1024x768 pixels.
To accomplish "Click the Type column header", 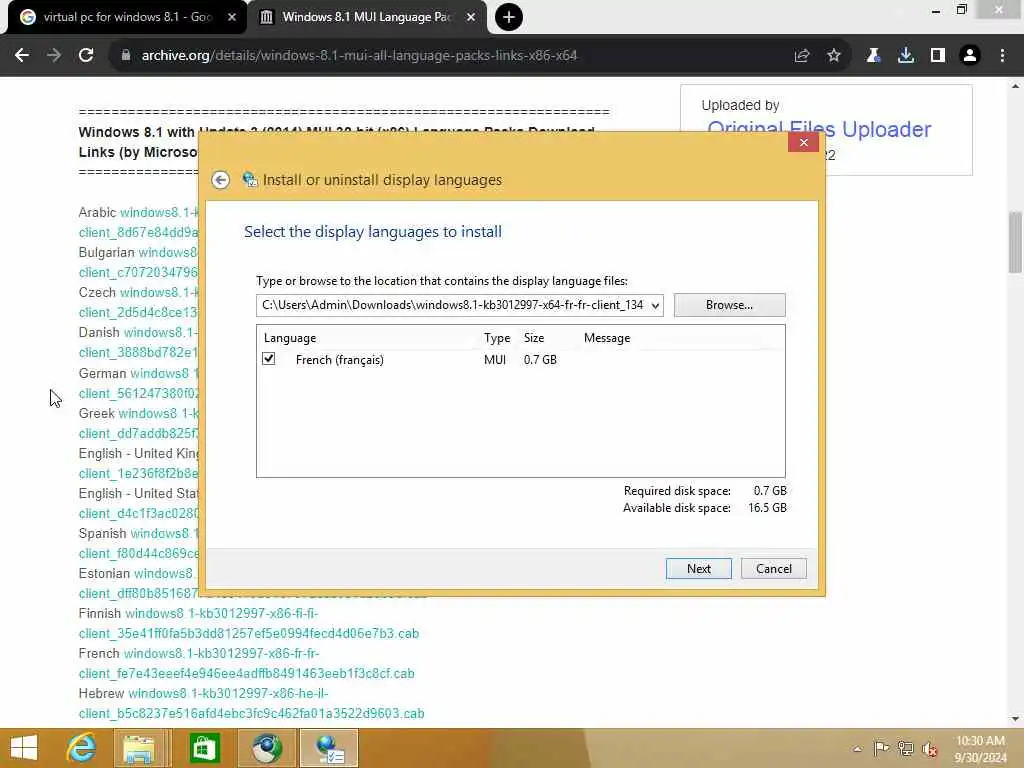I will [497, 338].
